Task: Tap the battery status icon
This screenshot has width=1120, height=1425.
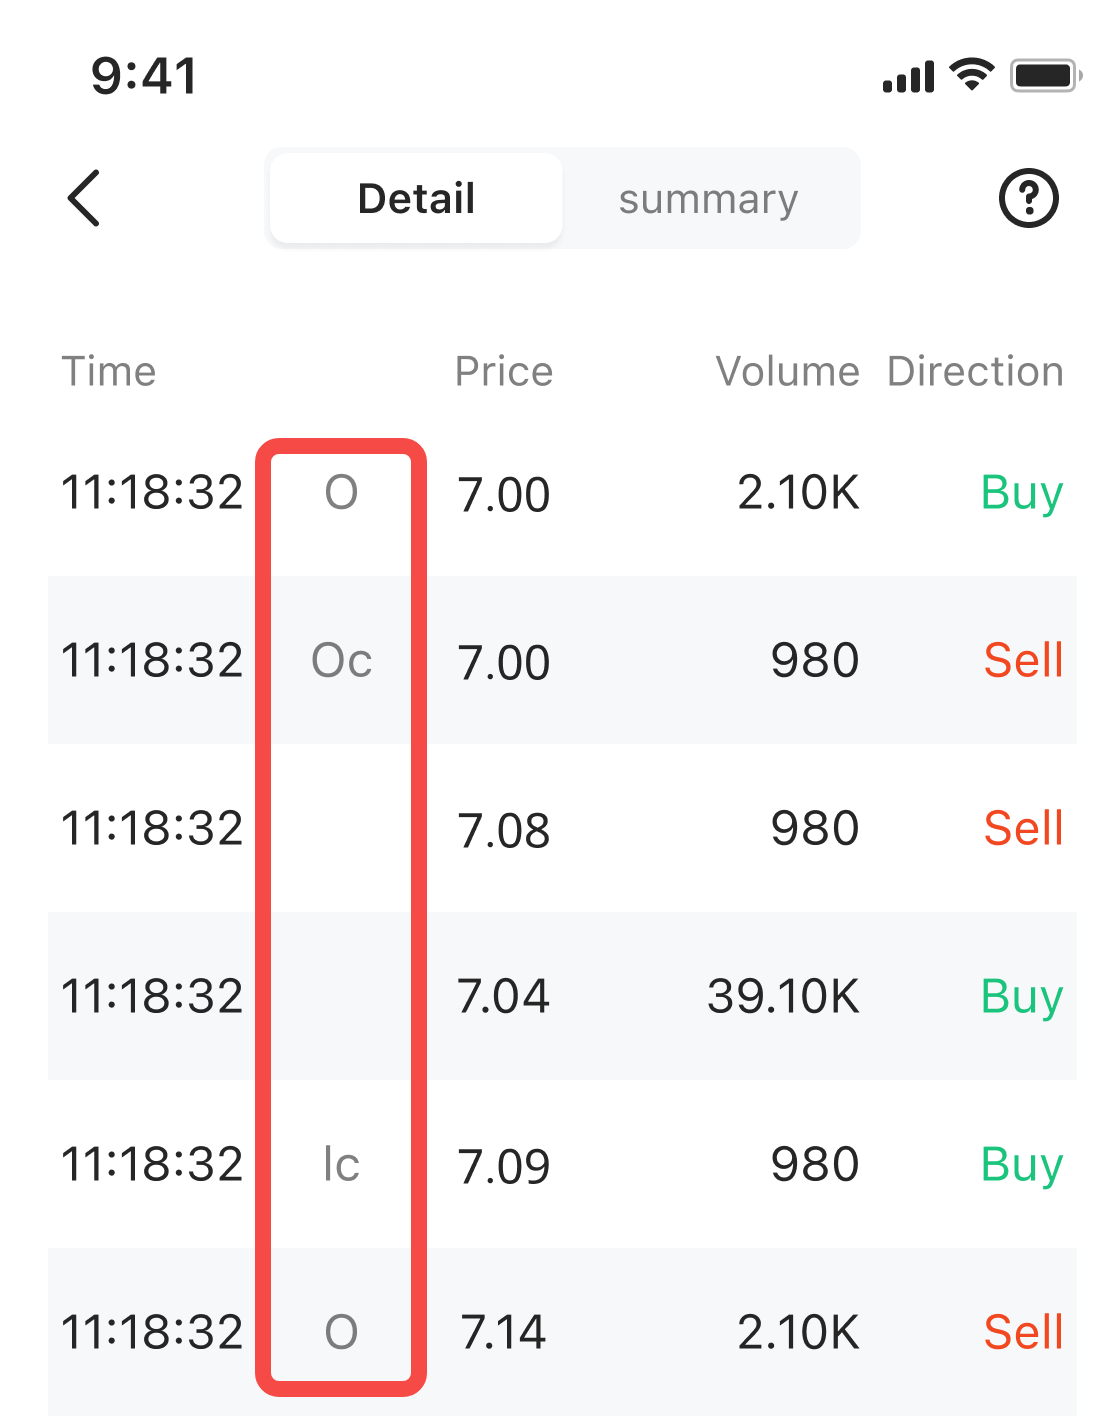Action: 1045,76
